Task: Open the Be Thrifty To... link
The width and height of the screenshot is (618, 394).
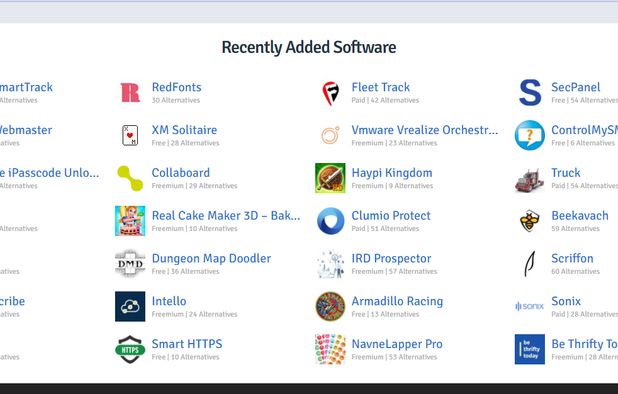Action: pyautogui.click(x=584, y=344)
